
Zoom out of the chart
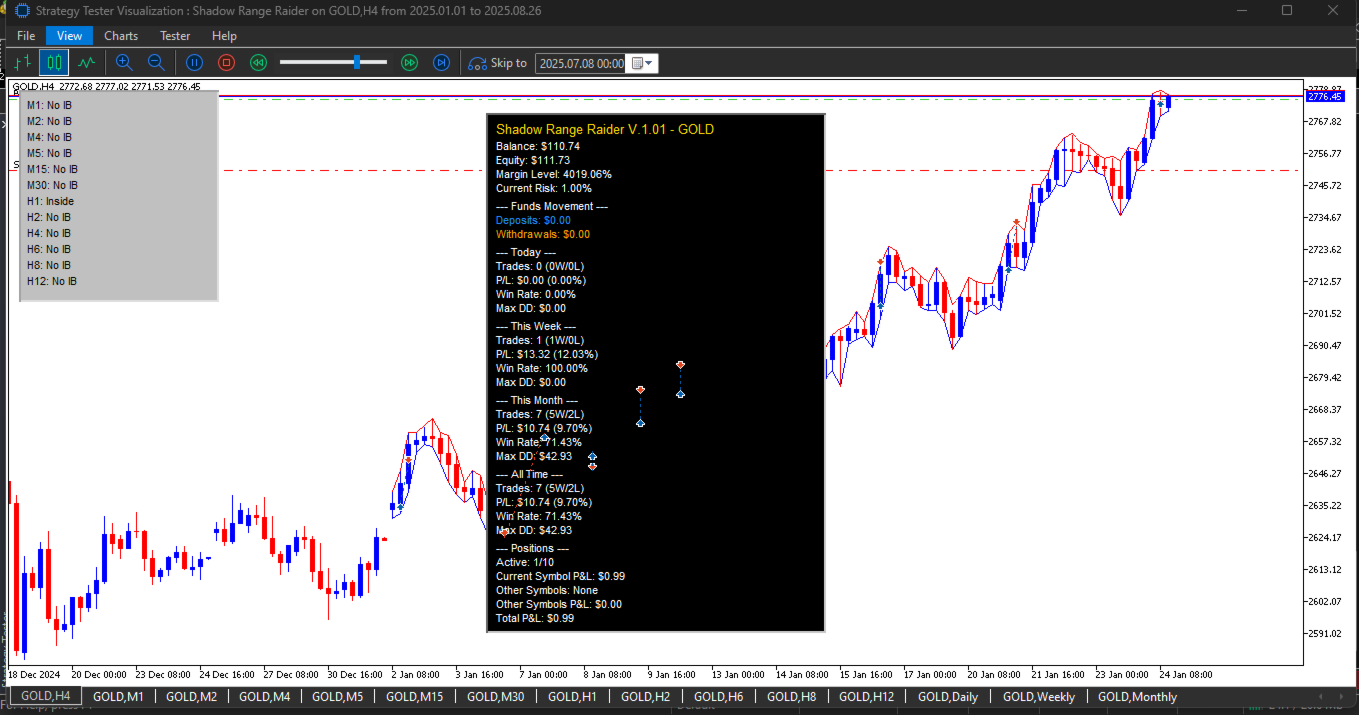(156, 63)
